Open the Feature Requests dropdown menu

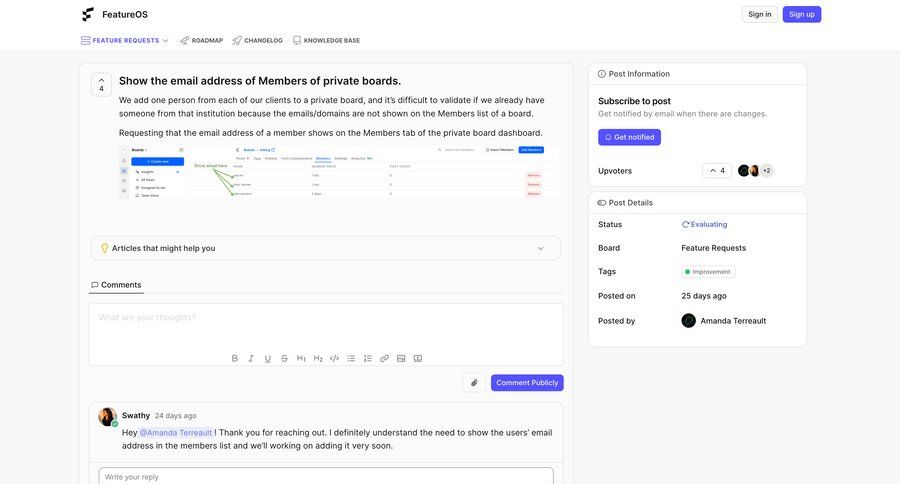[x=125, y=41]
